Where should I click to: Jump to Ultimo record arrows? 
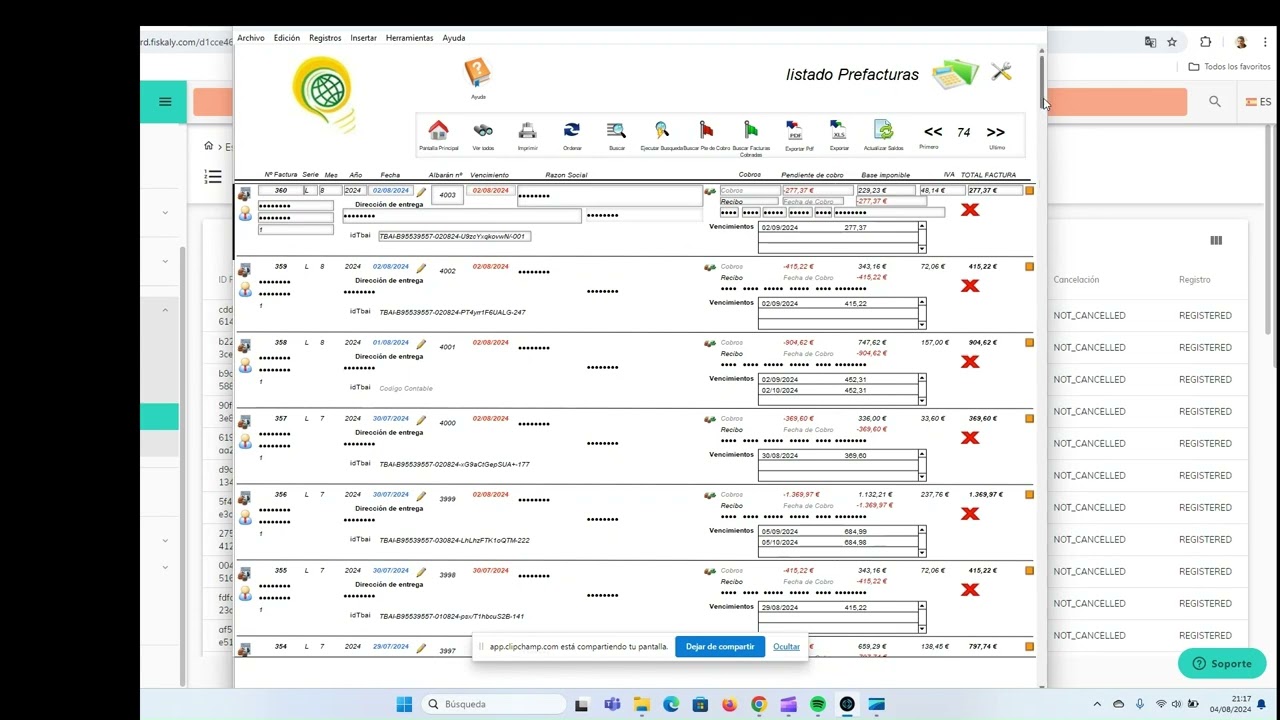pyautogui.click(x=996, y=132)
